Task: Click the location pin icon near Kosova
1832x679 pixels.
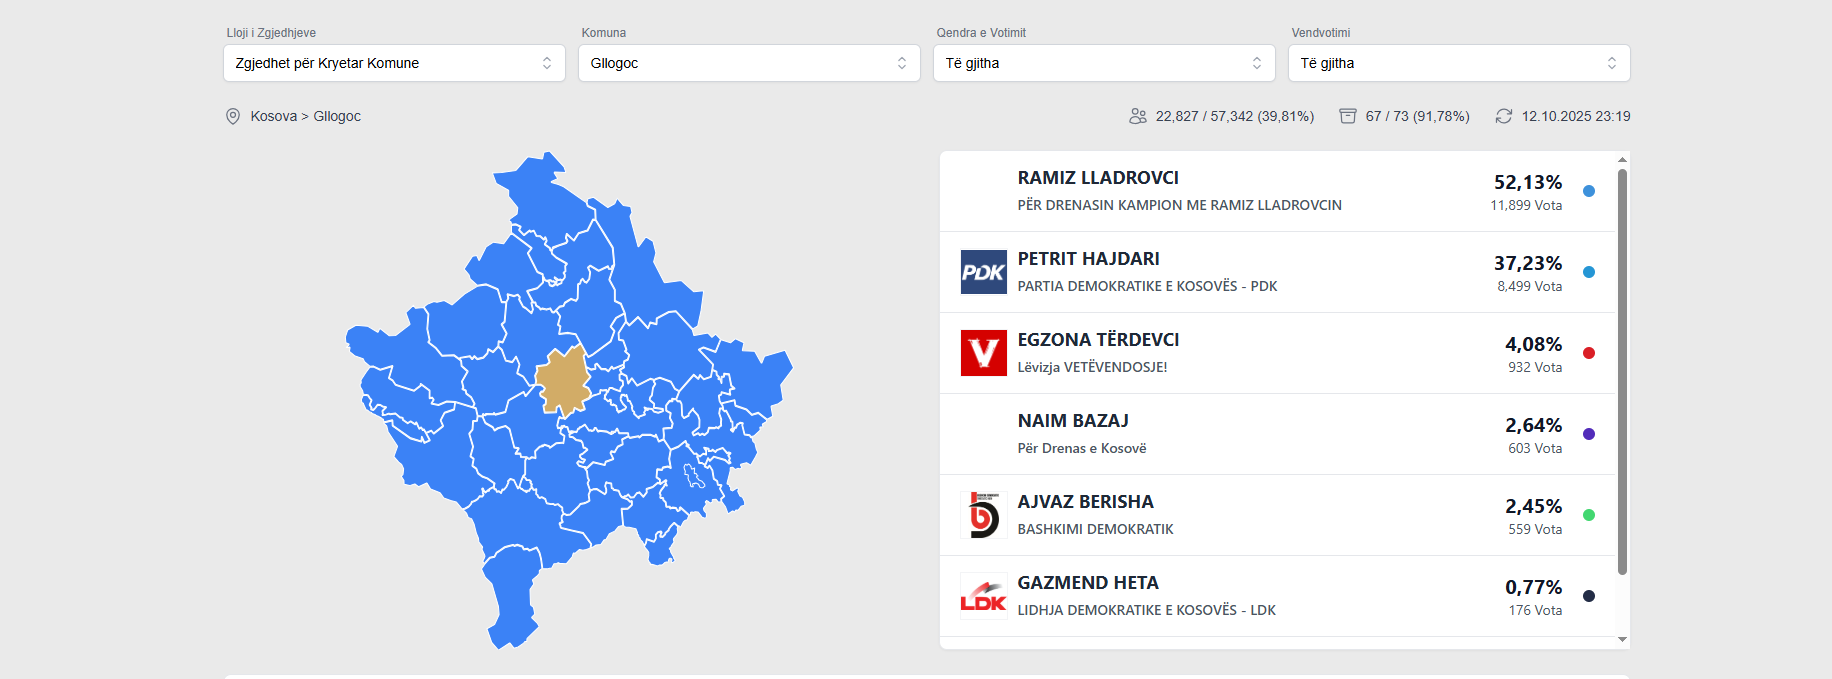Action: click(x=233, y=117)
